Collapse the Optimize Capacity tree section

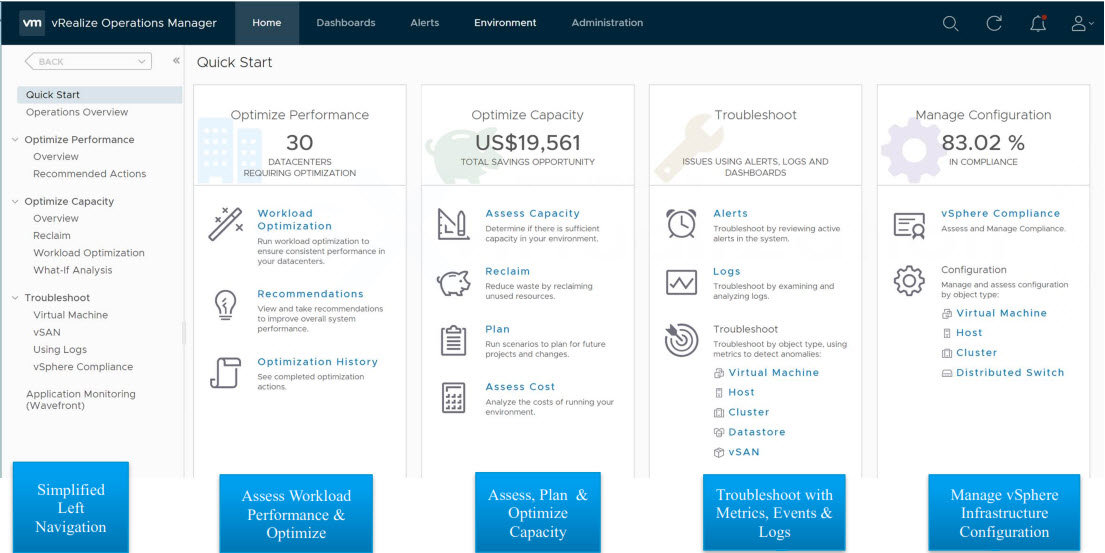coord(16,201)
